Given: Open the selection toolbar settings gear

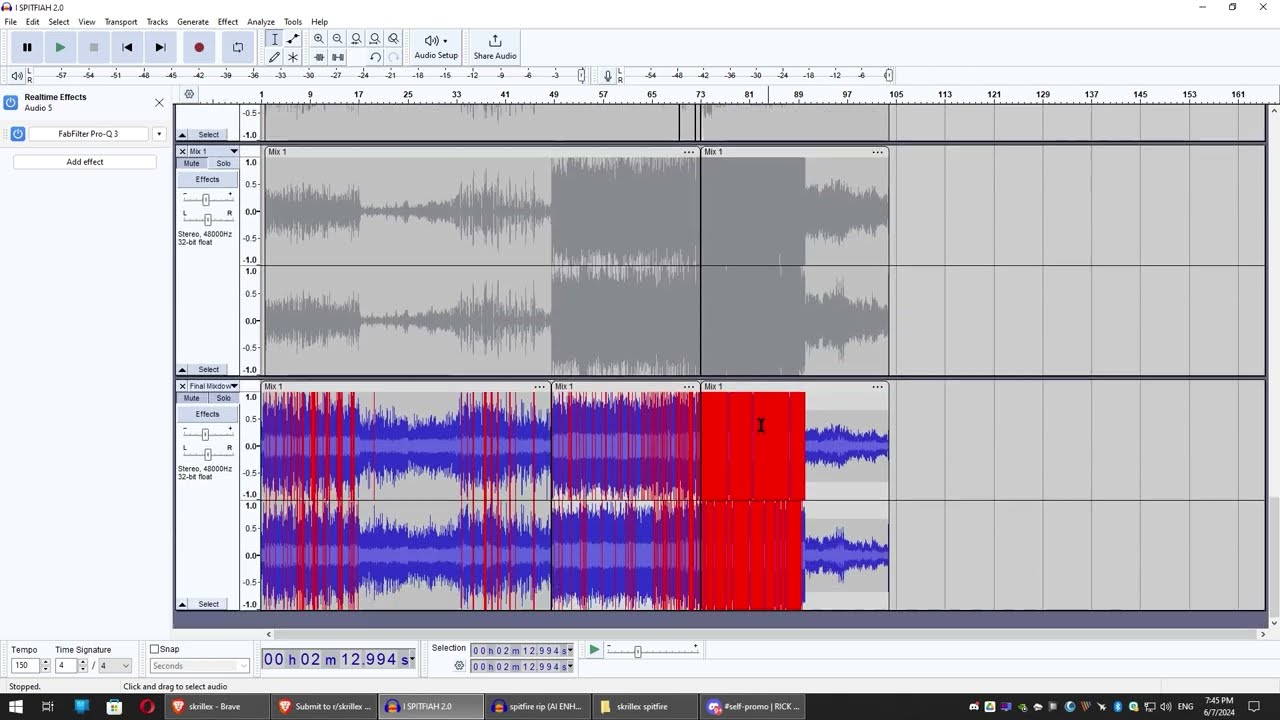Looking at the screenshot, I should click(459, 666).
